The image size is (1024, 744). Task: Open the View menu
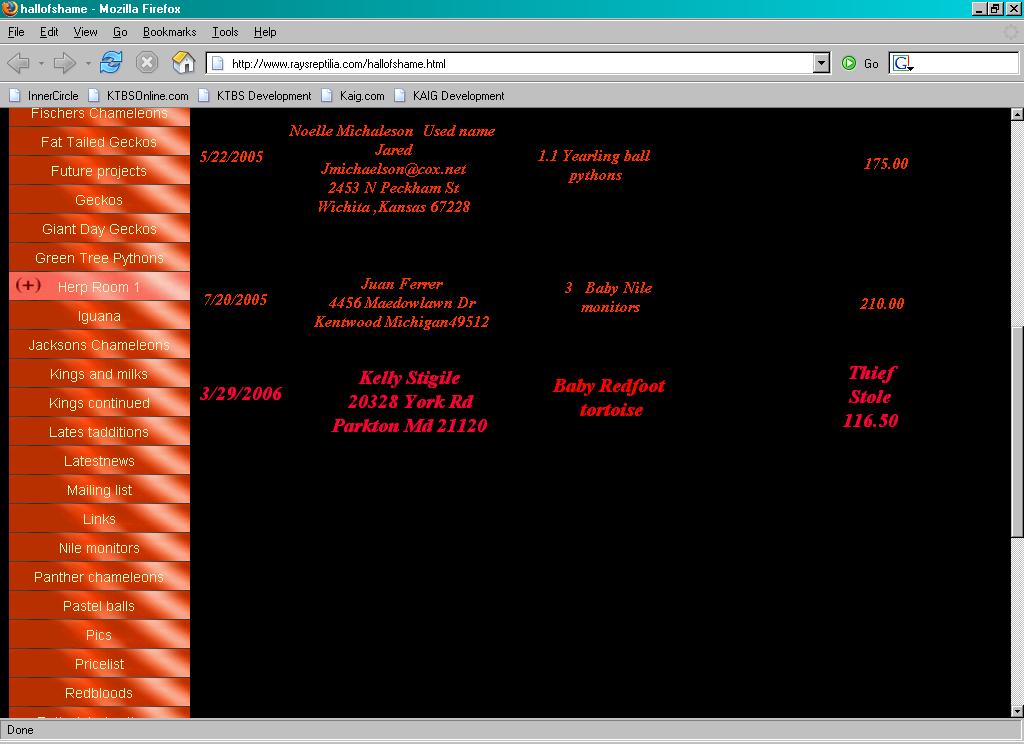tap(85, 31)
